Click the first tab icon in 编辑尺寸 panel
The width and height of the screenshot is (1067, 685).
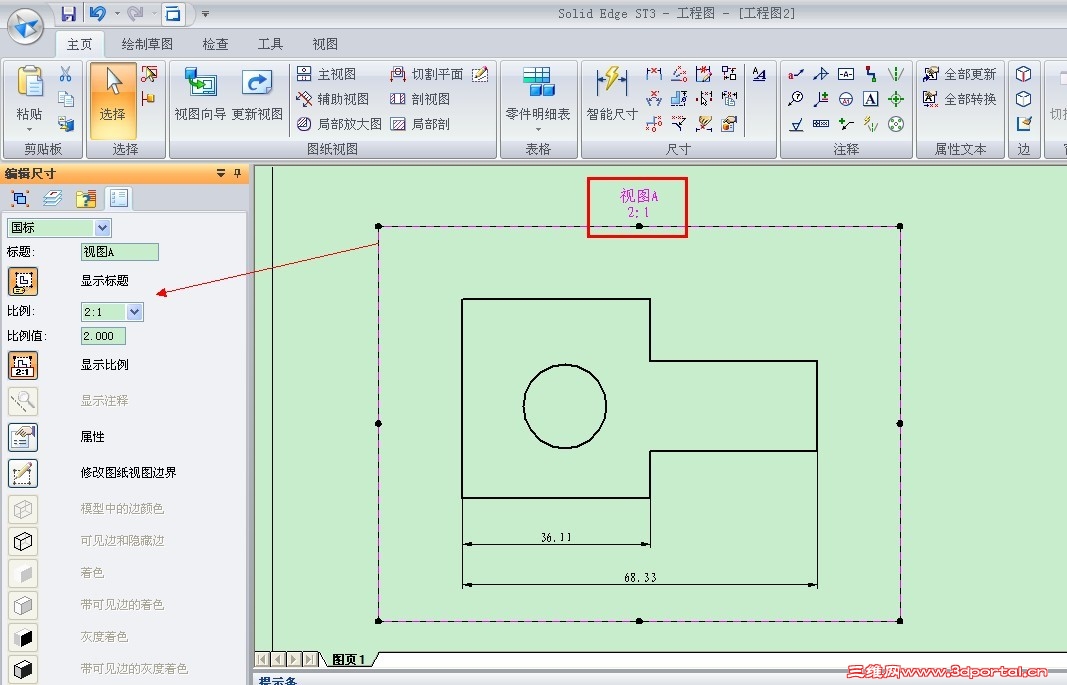click(20, 199)
